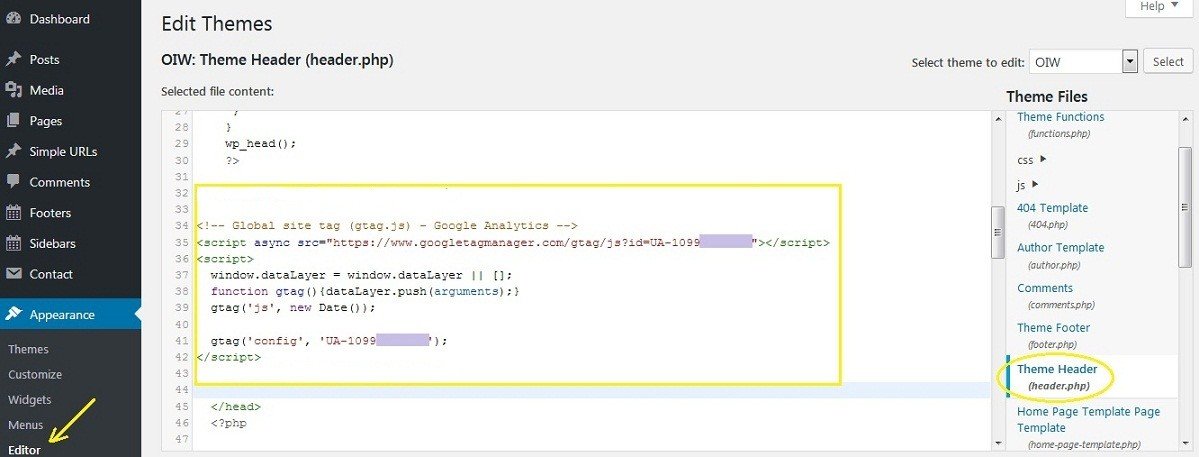Click the Google Analytics comment line
This screenshot has width=1199, height=457.
coord(387,225)
